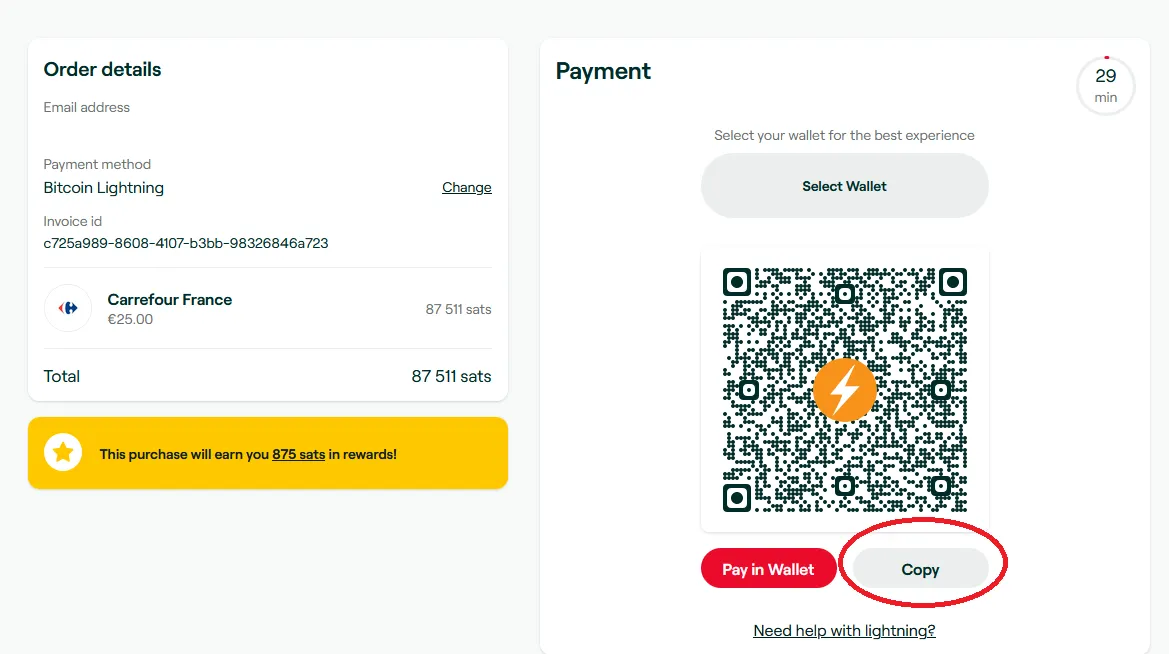The width and height of the screenshot is (1169, 654).
Task: Open the Need help with lightning link
Action: pos(844,631)
